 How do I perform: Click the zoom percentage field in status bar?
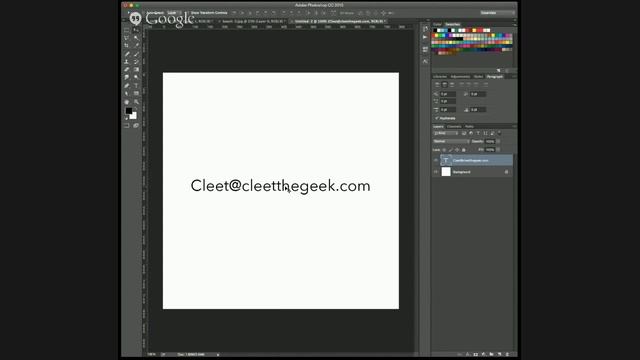(152, 355)
